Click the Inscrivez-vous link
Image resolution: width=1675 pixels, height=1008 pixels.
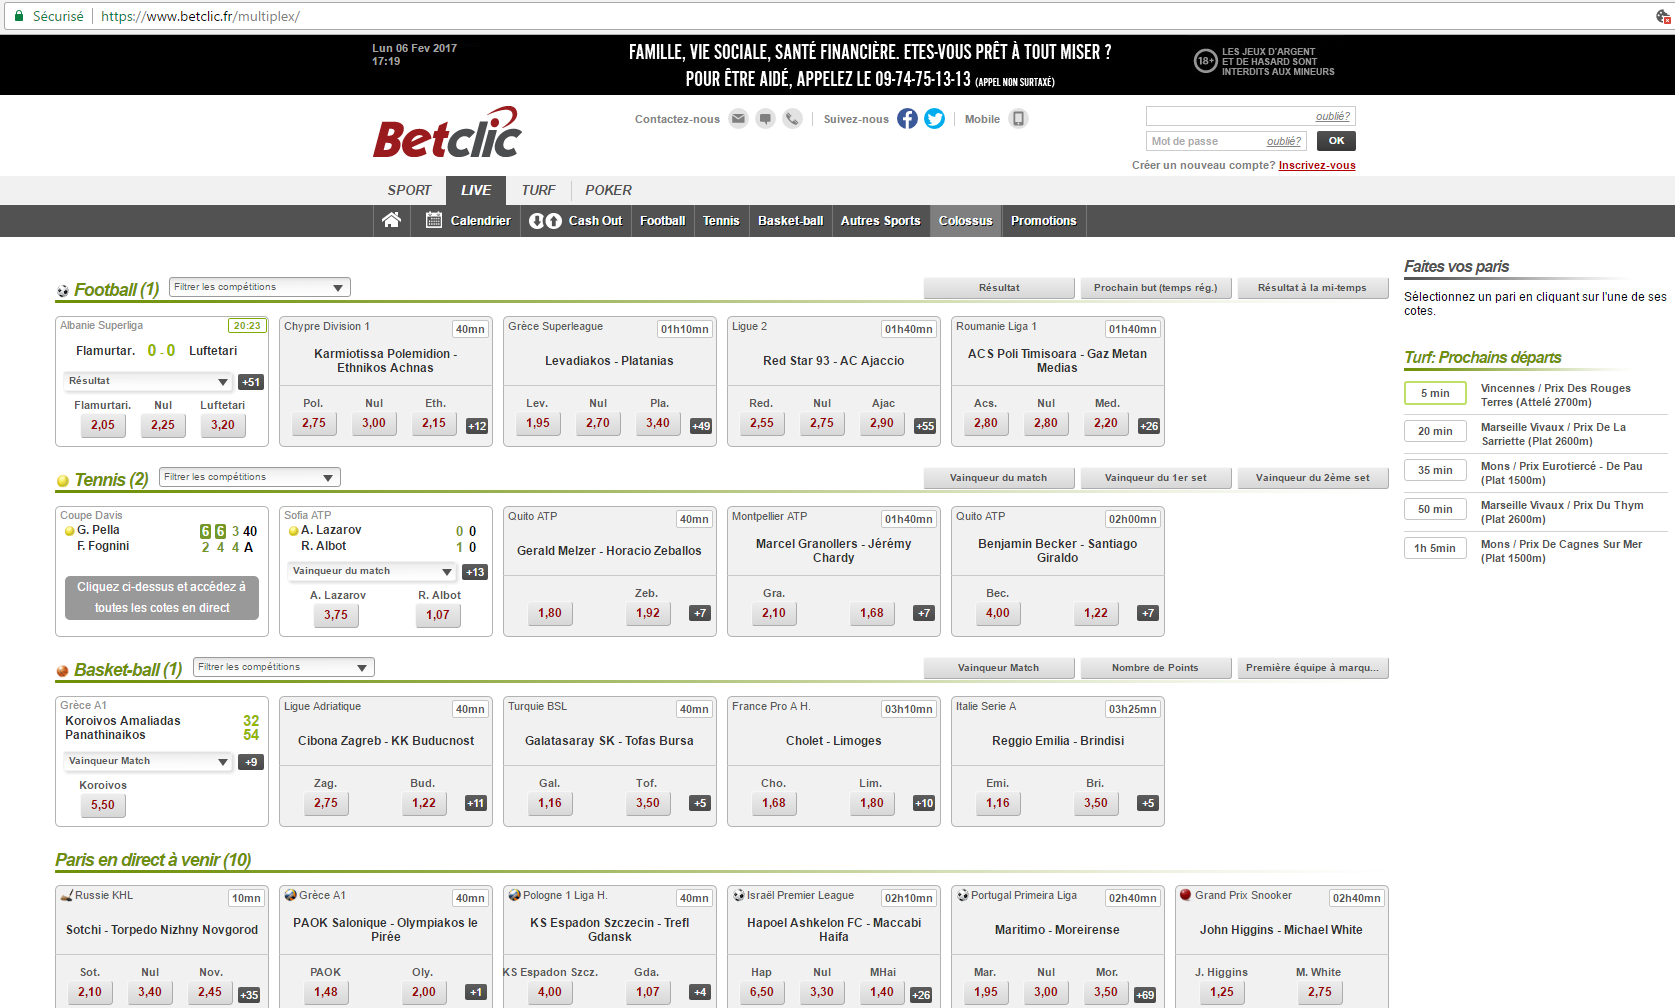click(x=1317, y=166)
